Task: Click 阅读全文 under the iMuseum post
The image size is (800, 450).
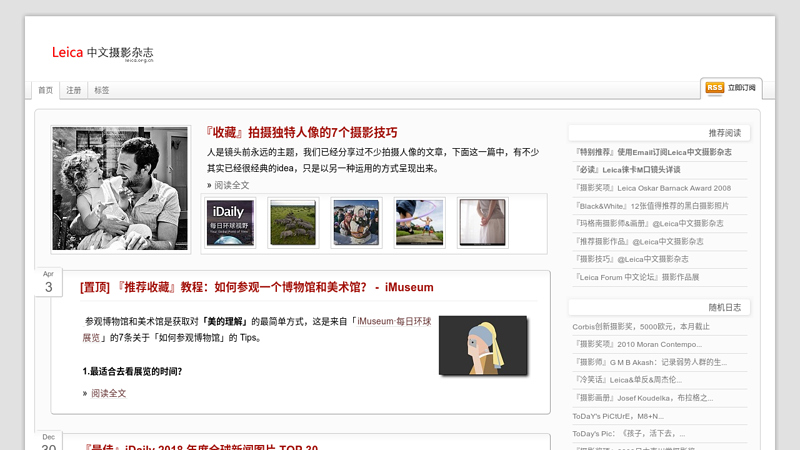Action: pos(108,393)
